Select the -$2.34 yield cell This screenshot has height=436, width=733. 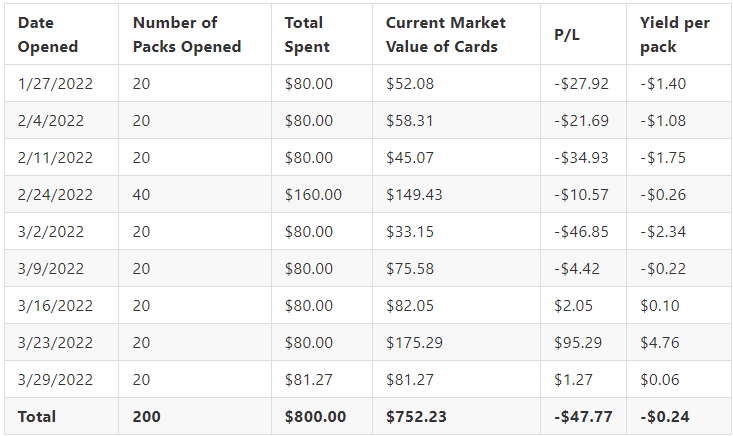(663, 231)
